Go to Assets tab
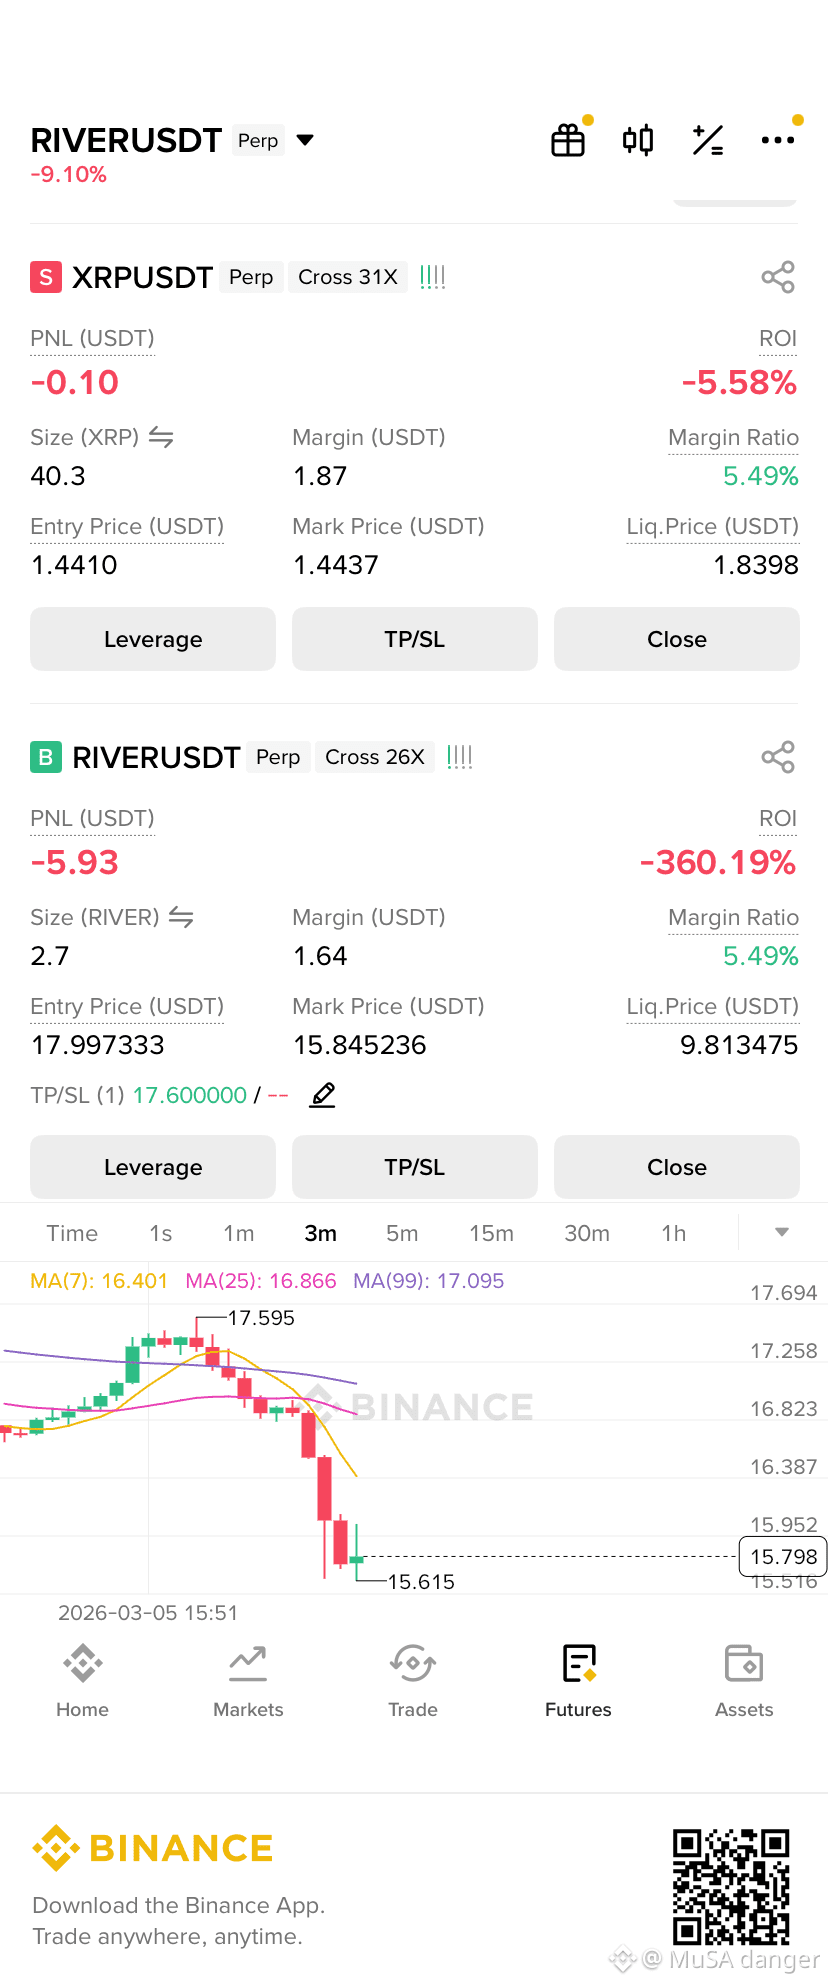 point(744,1681)
